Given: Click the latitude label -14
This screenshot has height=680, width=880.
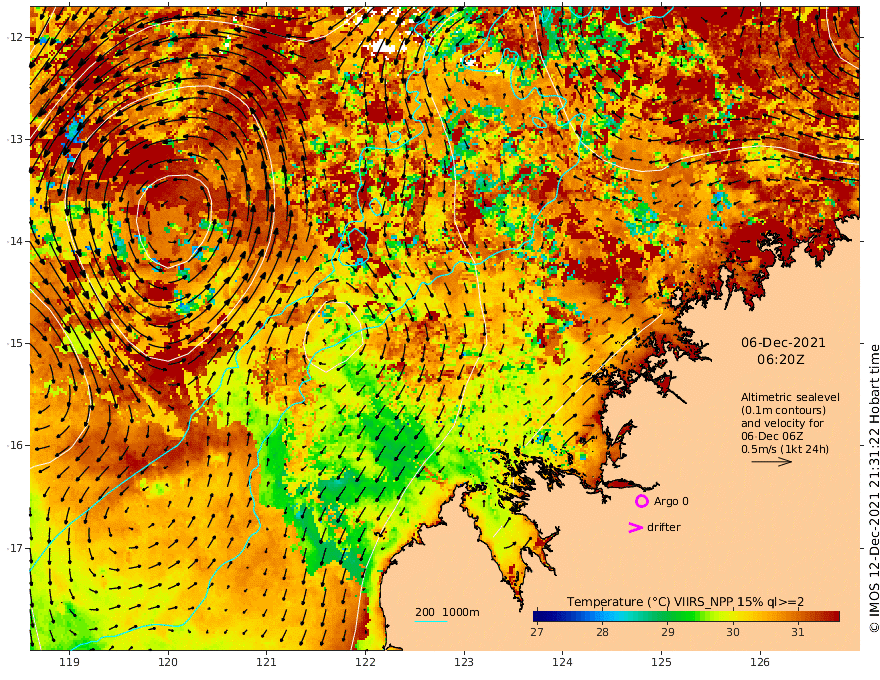Looking at the screenshot, I should (16, 241).
